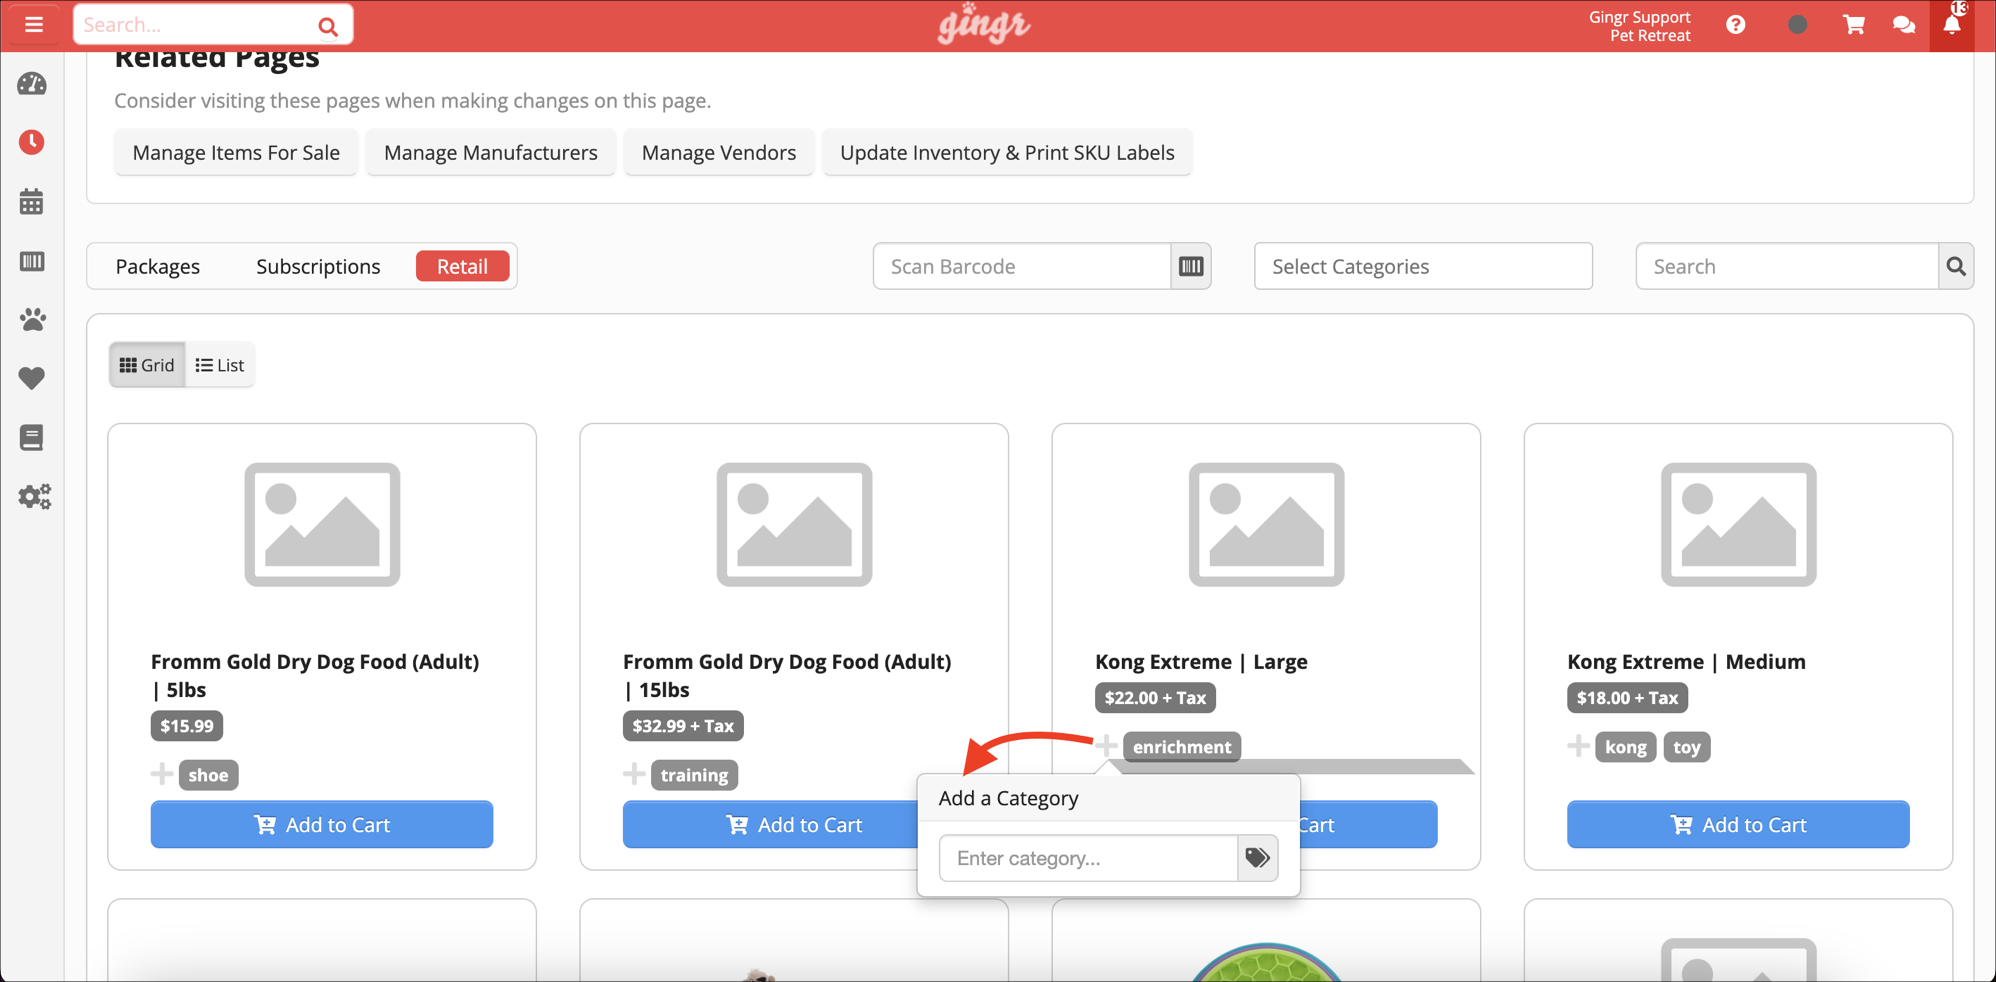Add Fromm Gold 5lbs to cart
Image resolution: width=1996 pixels, height=982 pixels.
pos(322,824)
